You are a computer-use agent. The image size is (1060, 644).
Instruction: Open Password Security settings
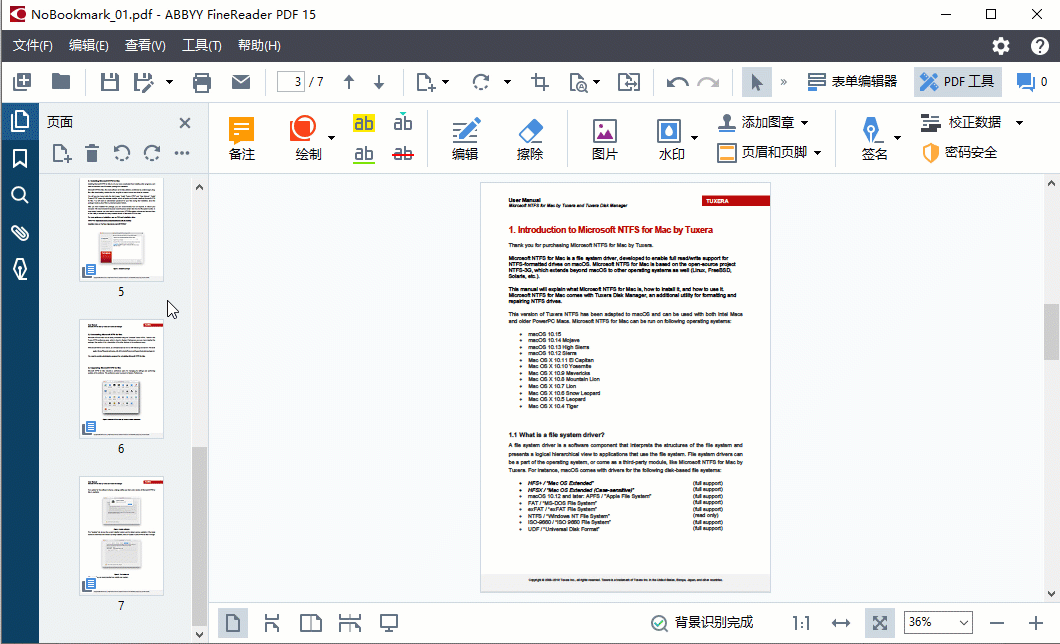click(960, 153)
